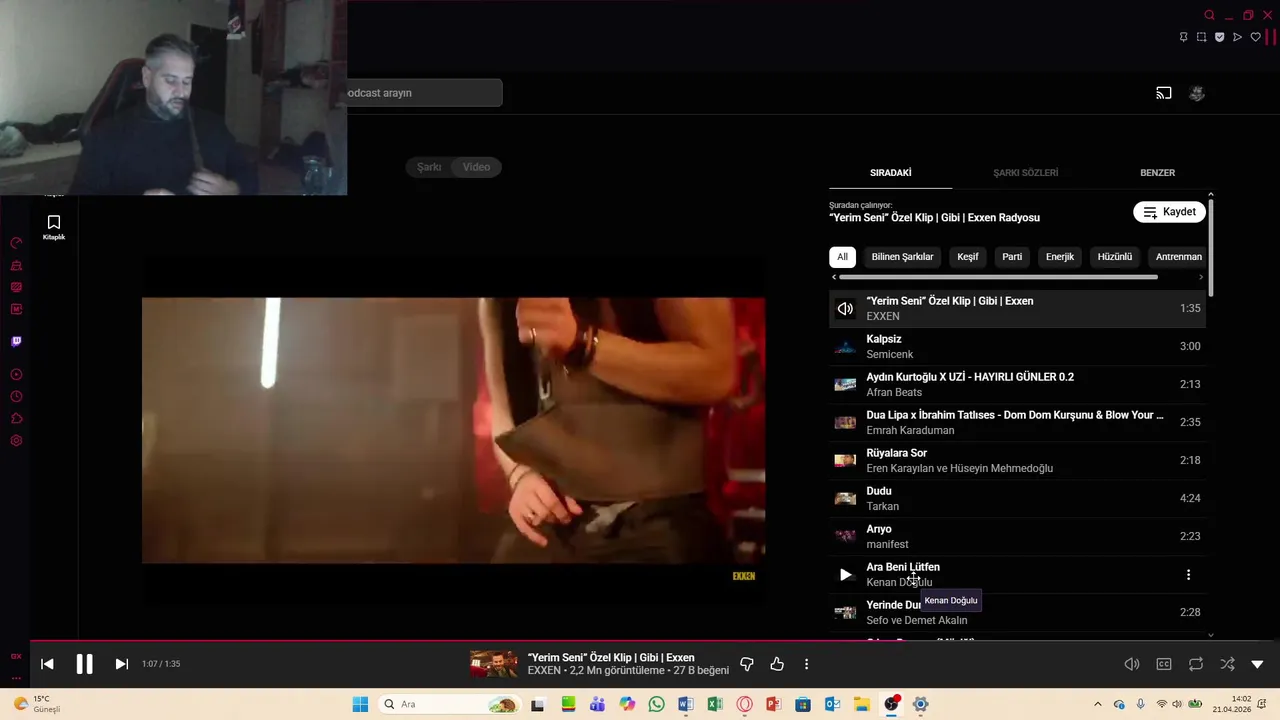This screenshot has width=1280, height=720.
Task: Click the podcast search input field
Action: 424,93
